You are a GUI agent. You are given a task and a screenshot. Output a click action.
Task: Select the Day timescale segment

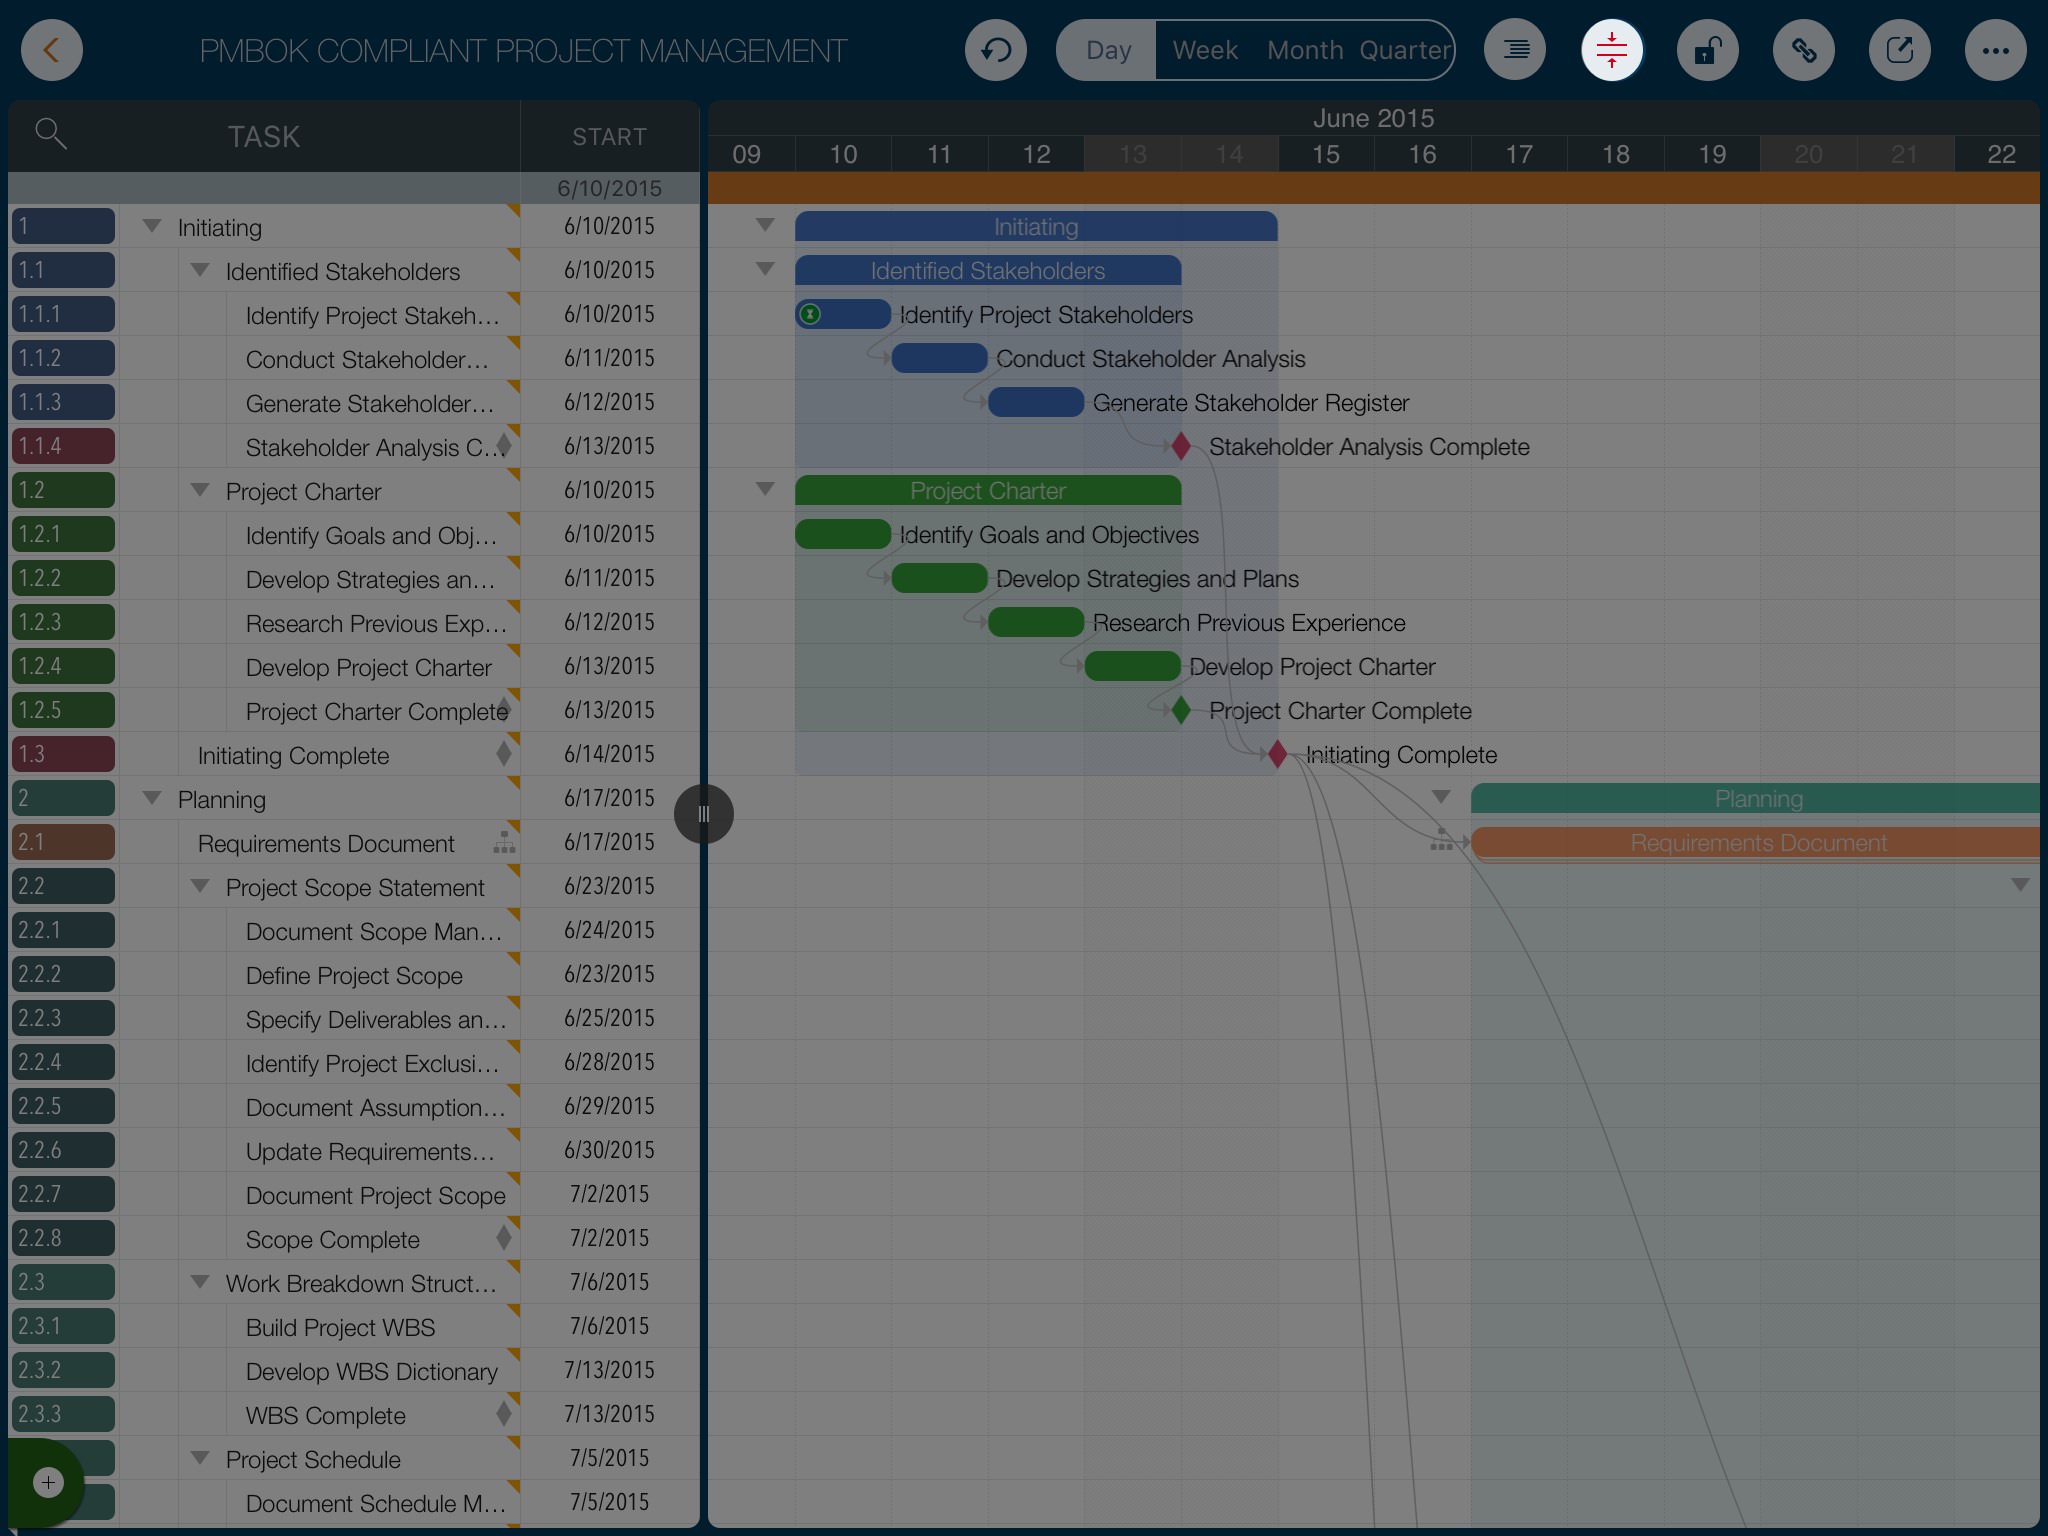(x=1108, y=50)
